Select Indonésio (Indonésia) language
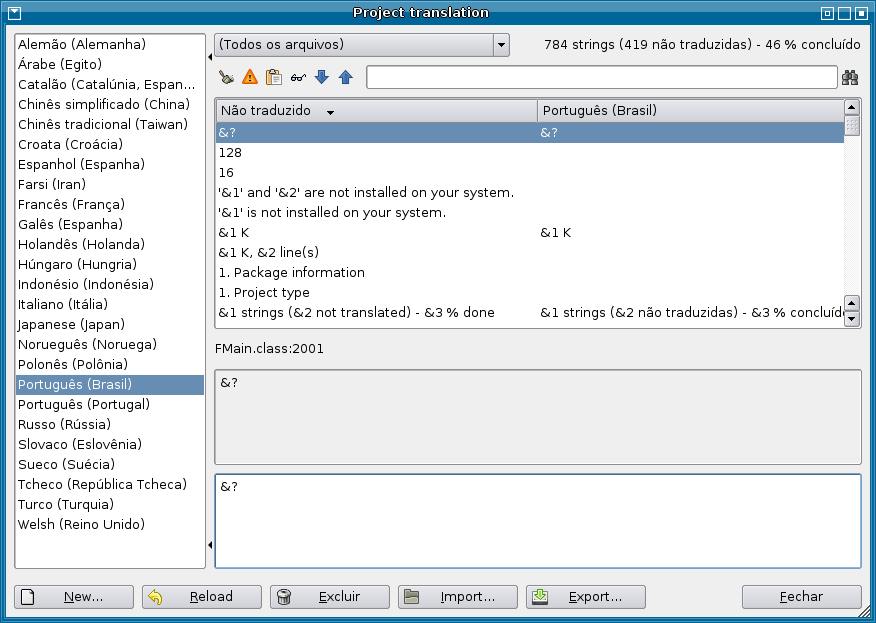Image resolution: width=876 pixels, height=623 pixels. 110,284
